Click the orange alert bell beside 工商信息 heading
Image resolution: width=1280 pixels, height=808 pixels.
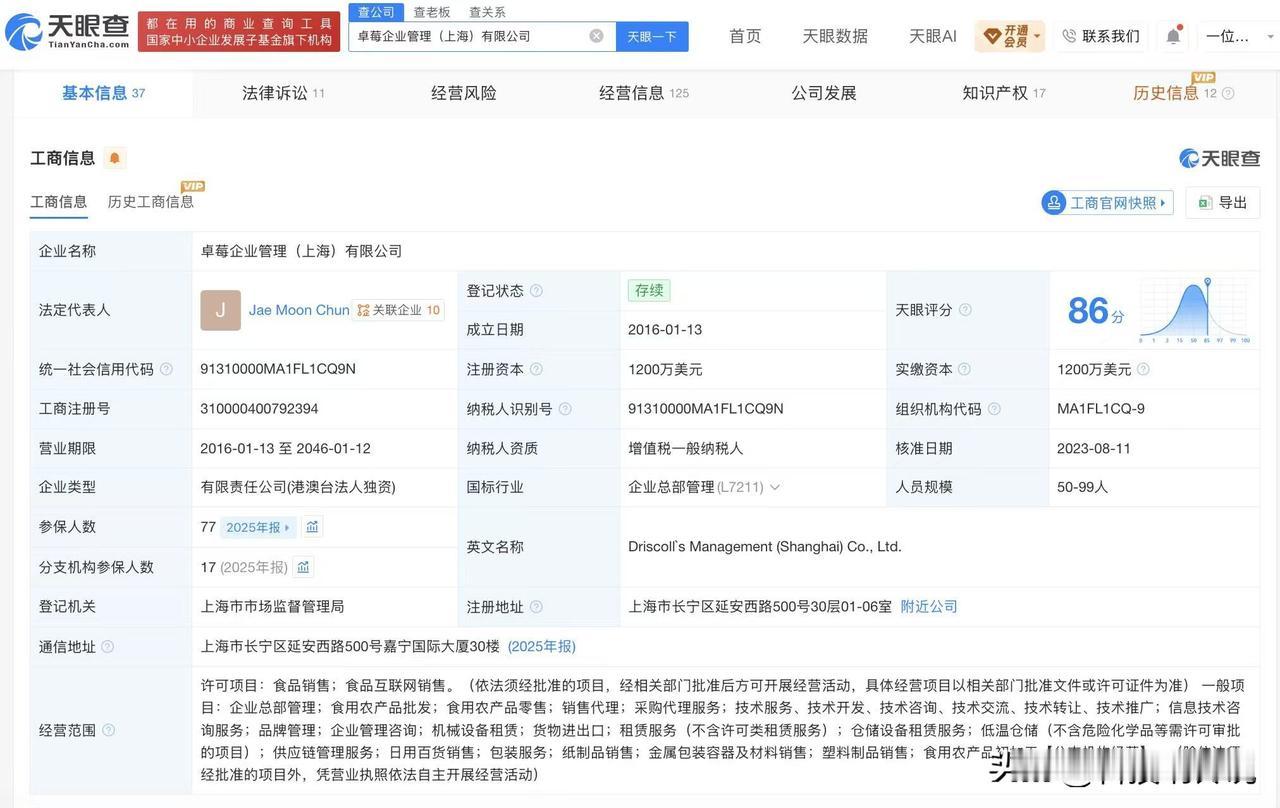click(x=114, y=158)
